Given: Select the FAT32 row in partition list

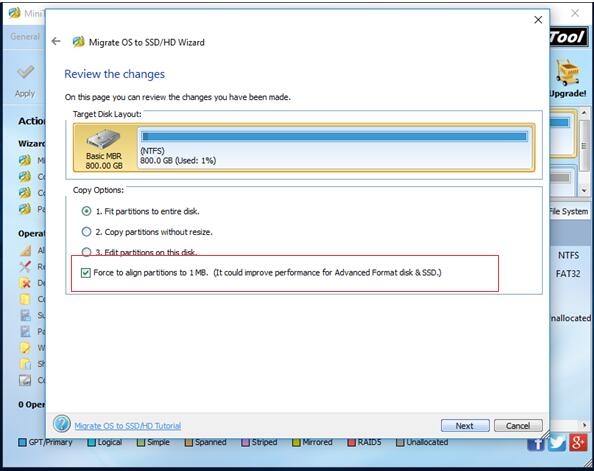Looking at the screenshot, I should 568,274.
